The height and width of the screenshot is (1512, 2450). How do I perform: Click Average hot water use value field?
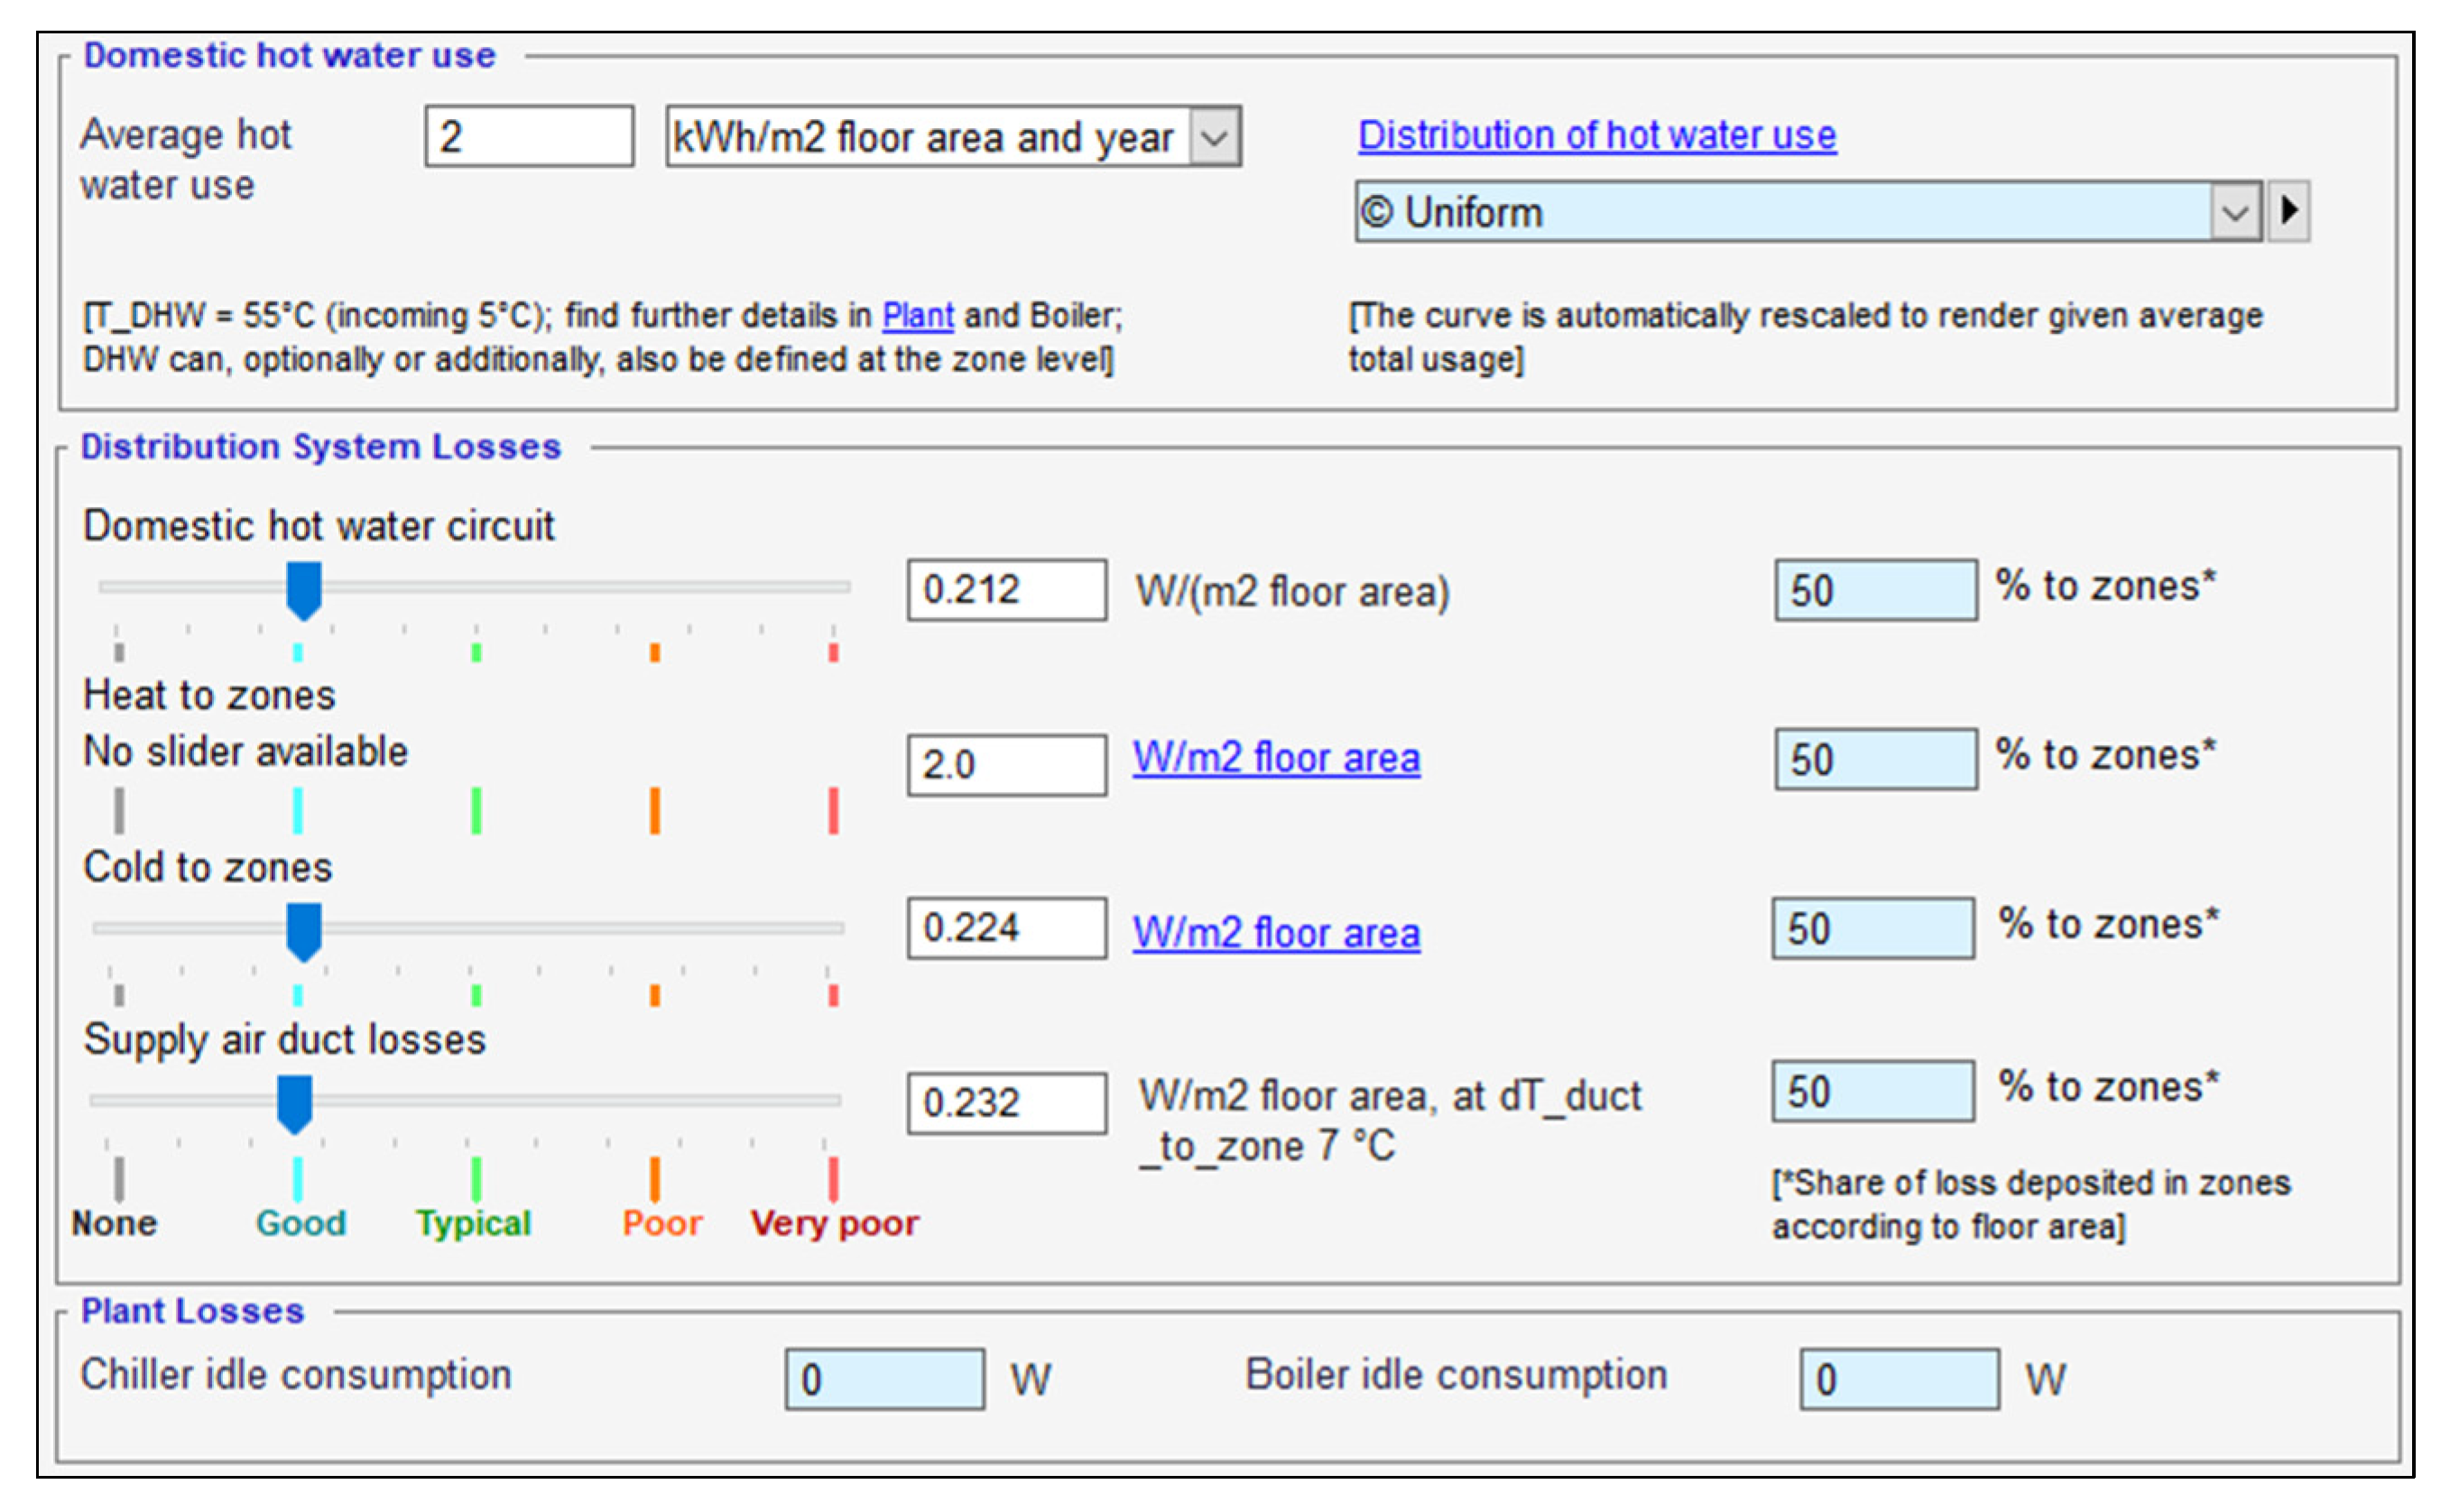point(529,136)
